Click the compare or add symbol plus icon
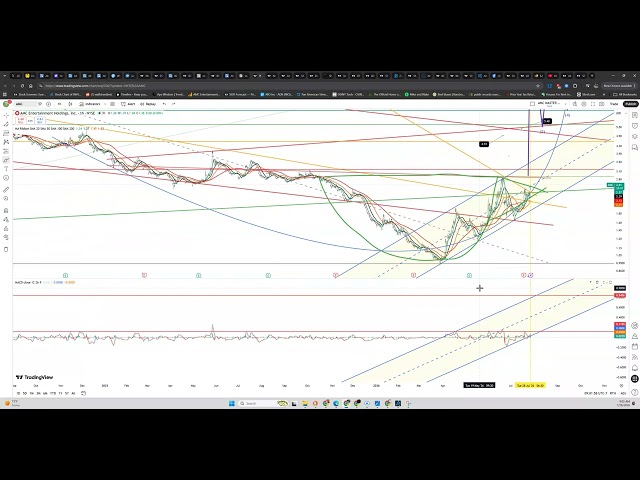 [x=49, y=104]
